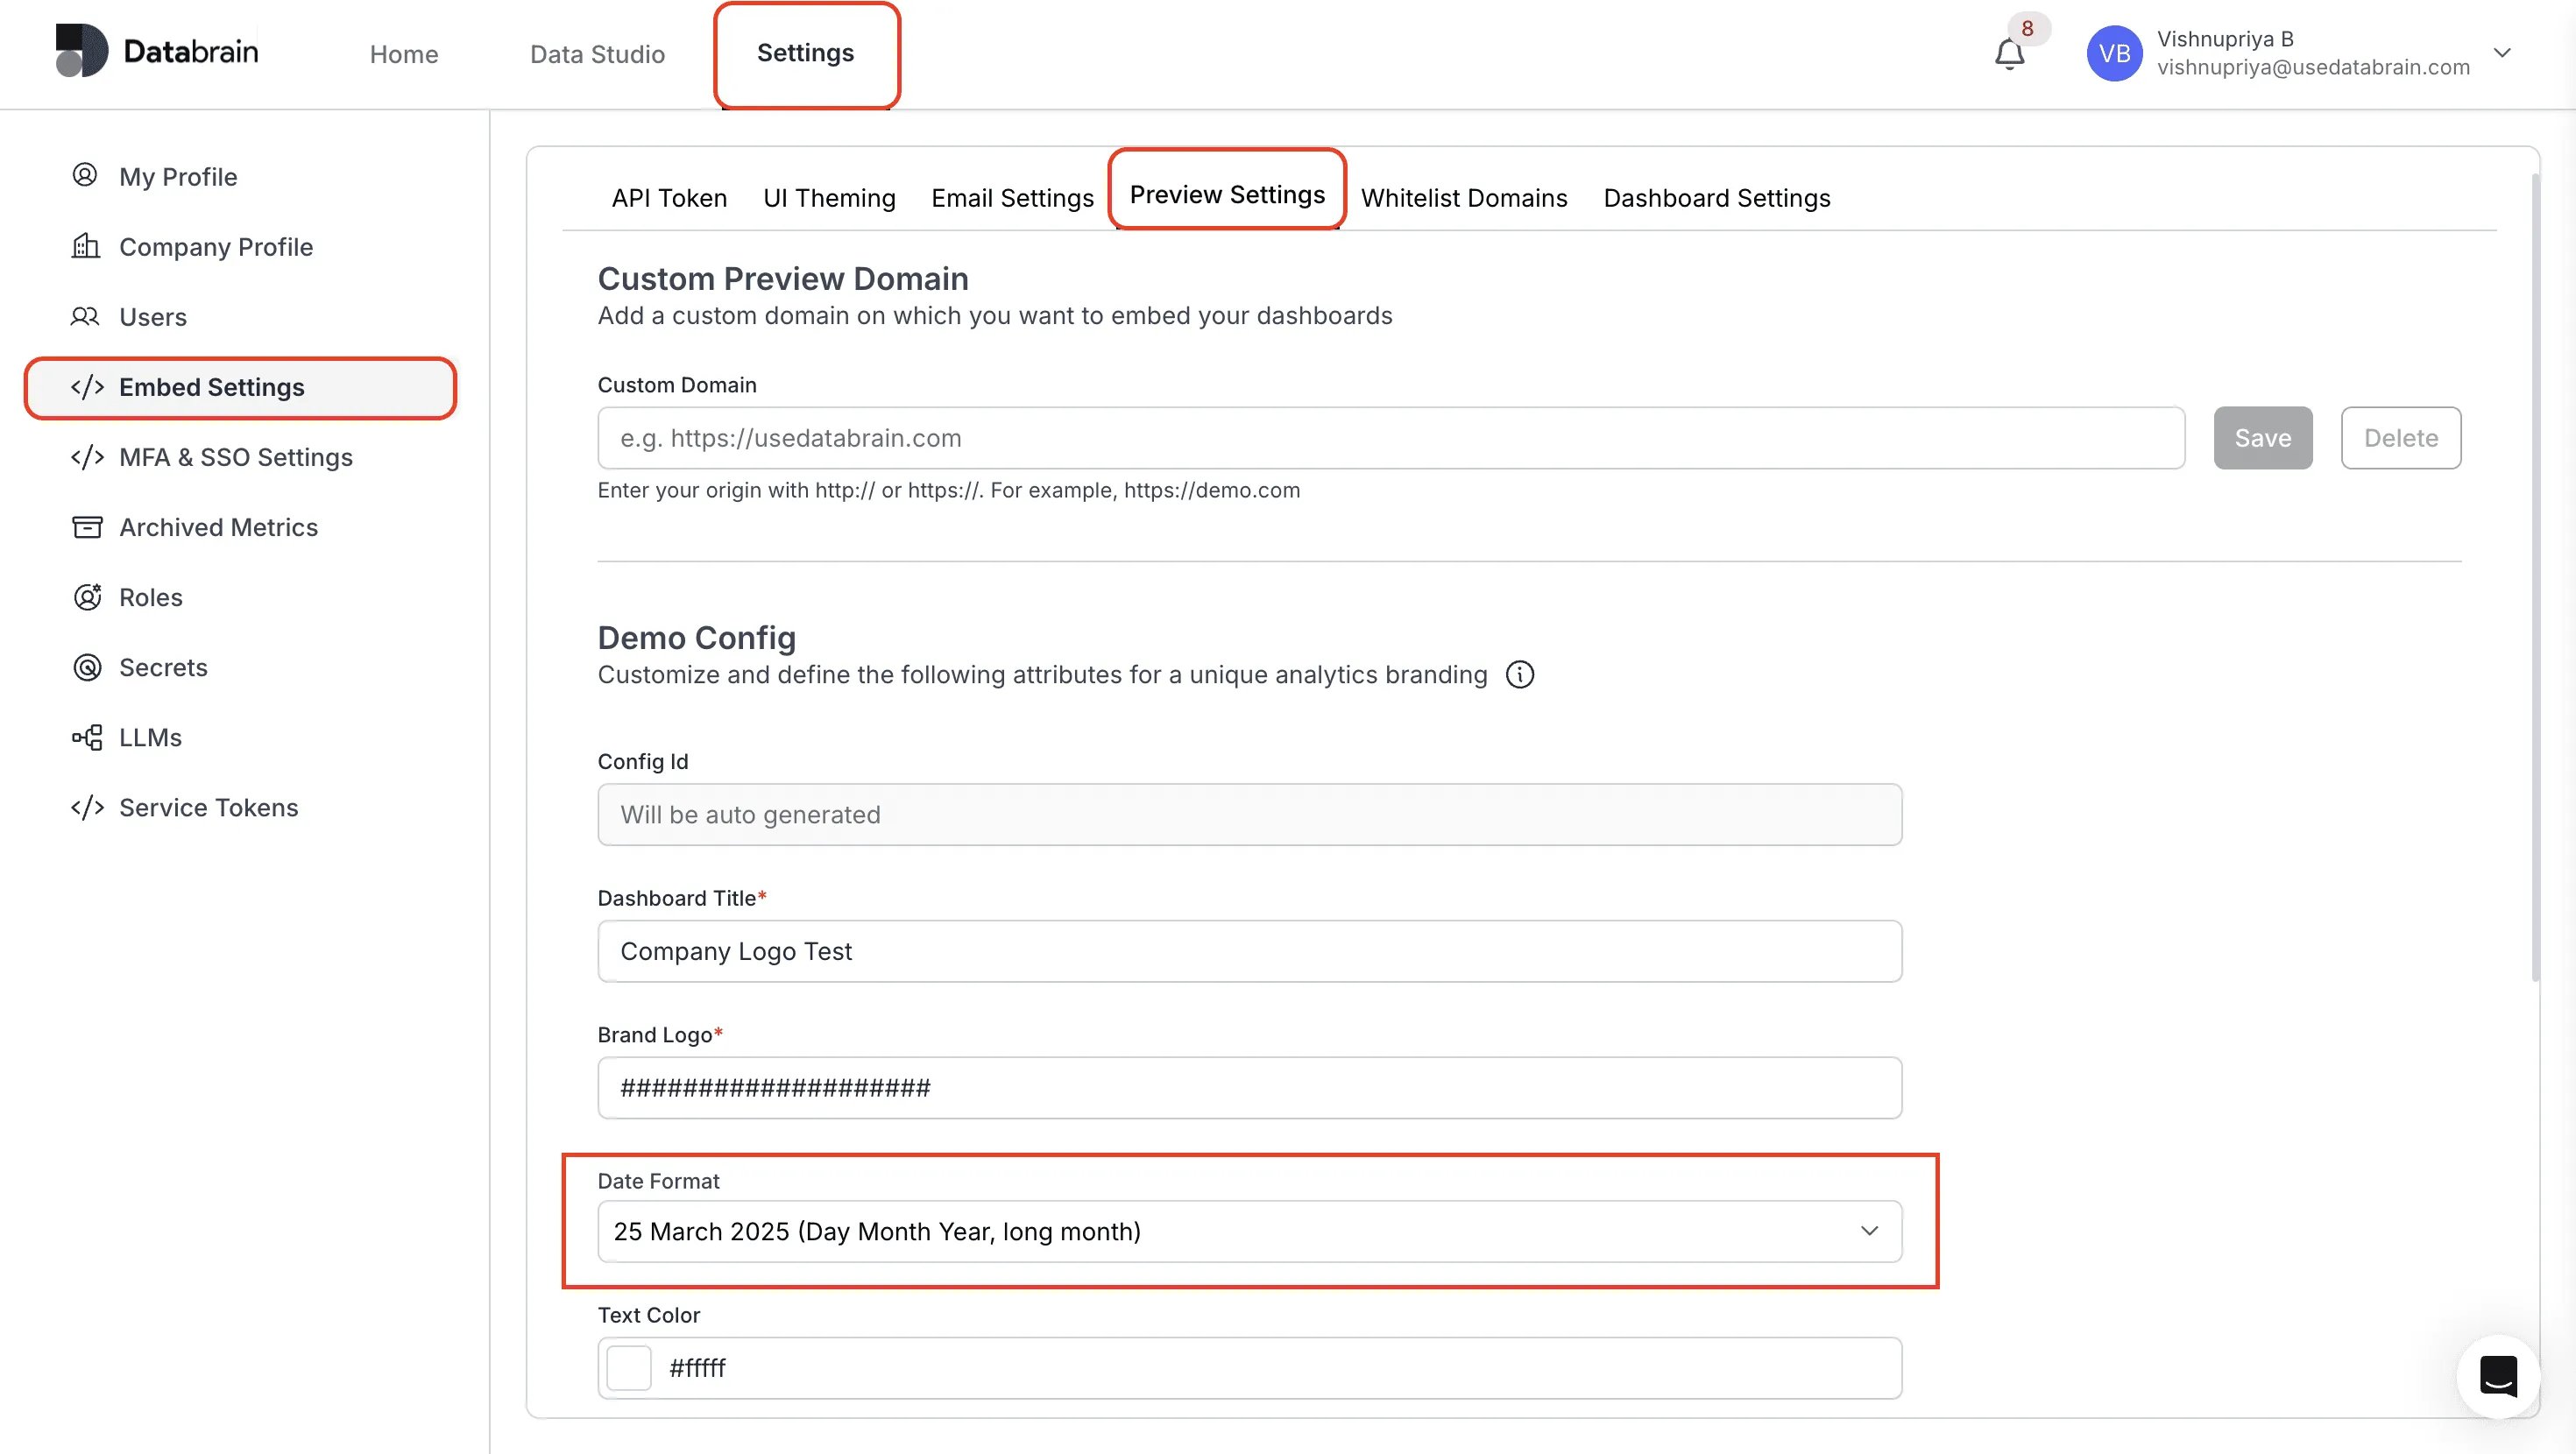Open the Secrets settings page
This screenshot has width=2576, height=1454.
(163, 667)
